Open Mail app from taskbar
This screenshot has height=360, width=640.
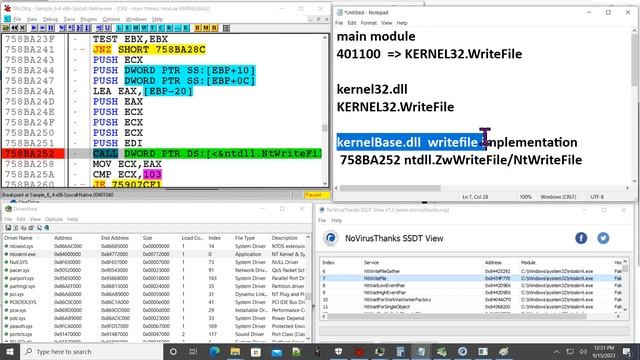[x=277, y=351]
